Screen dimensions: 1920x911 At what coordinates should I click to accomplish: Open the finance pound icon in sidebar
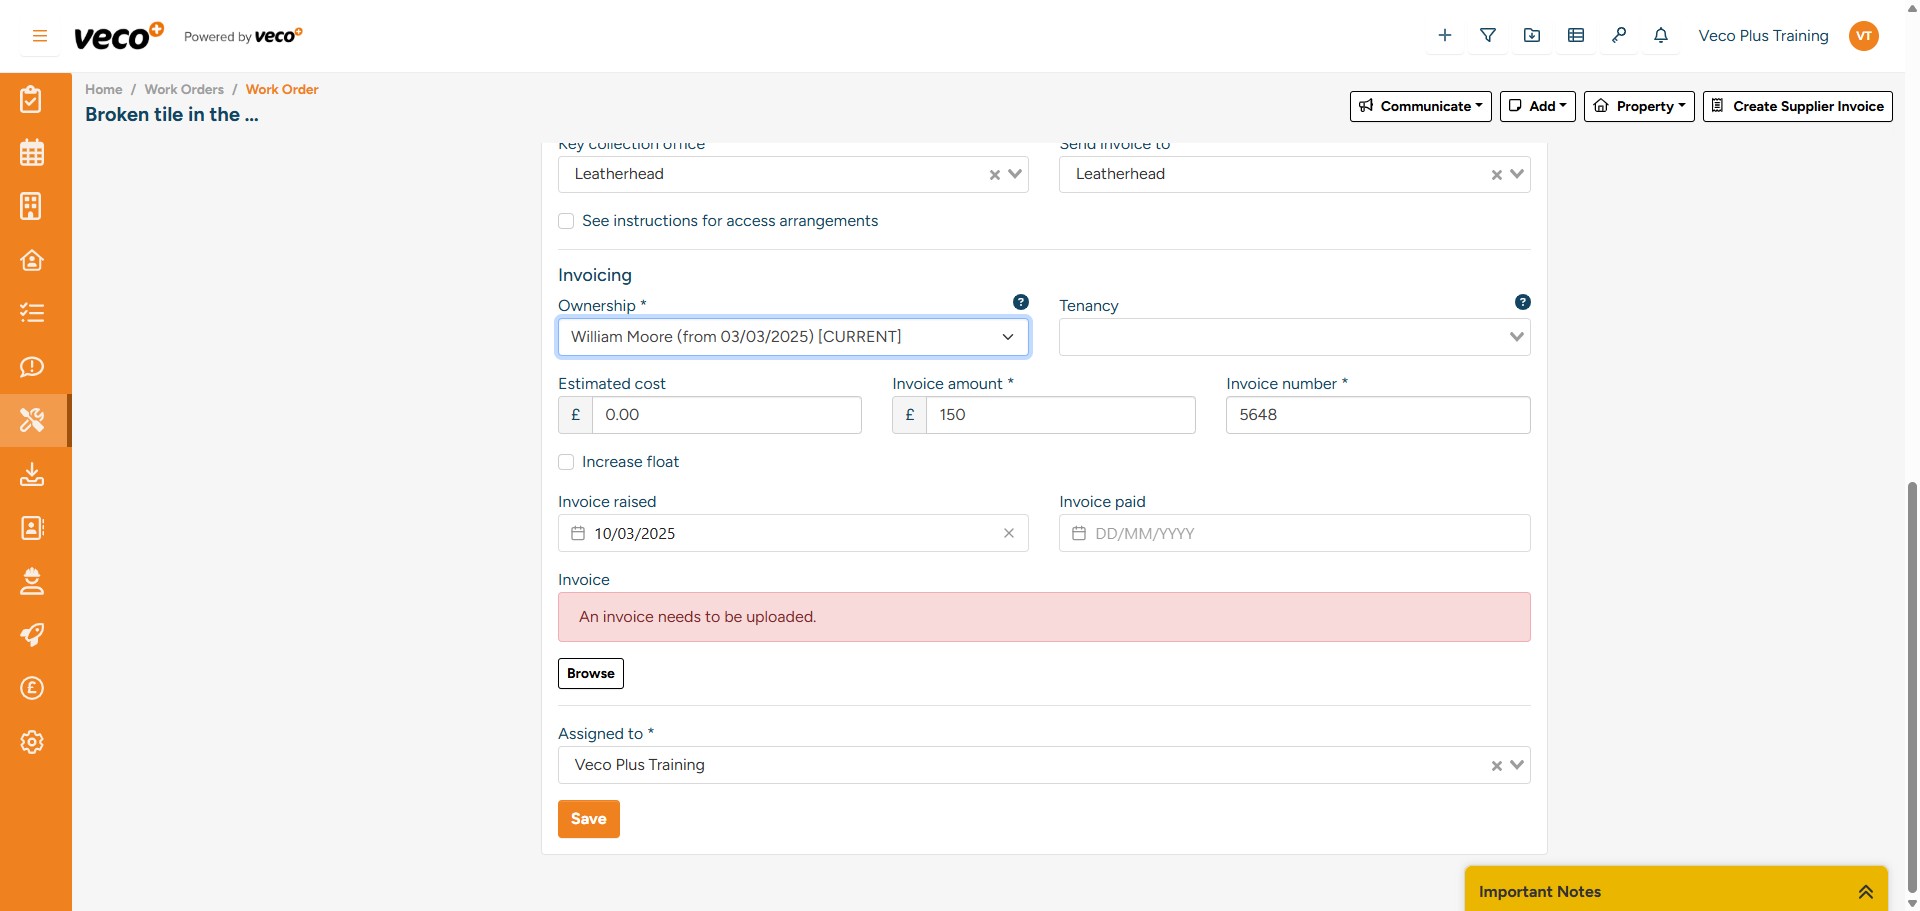tap(32, 688)
